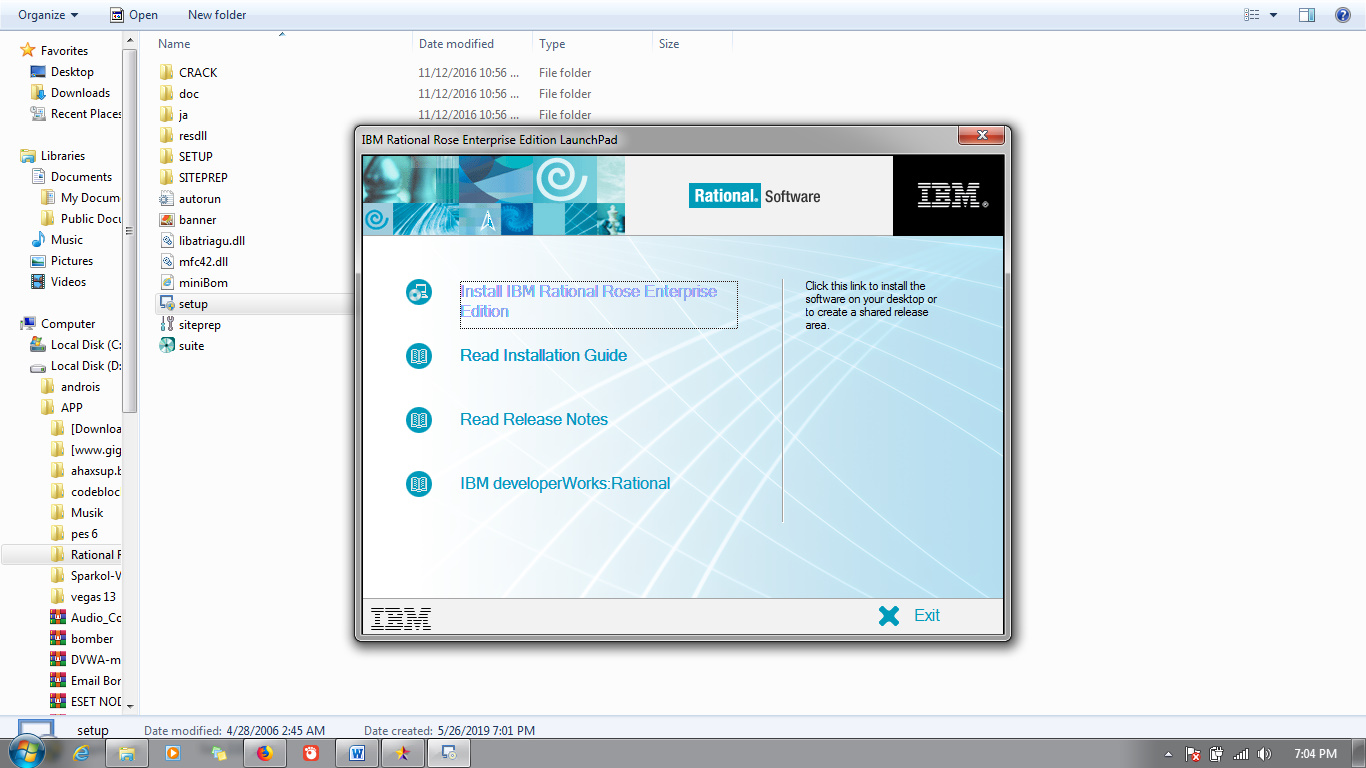Open the APP folder in the tree

coord(72,408)
